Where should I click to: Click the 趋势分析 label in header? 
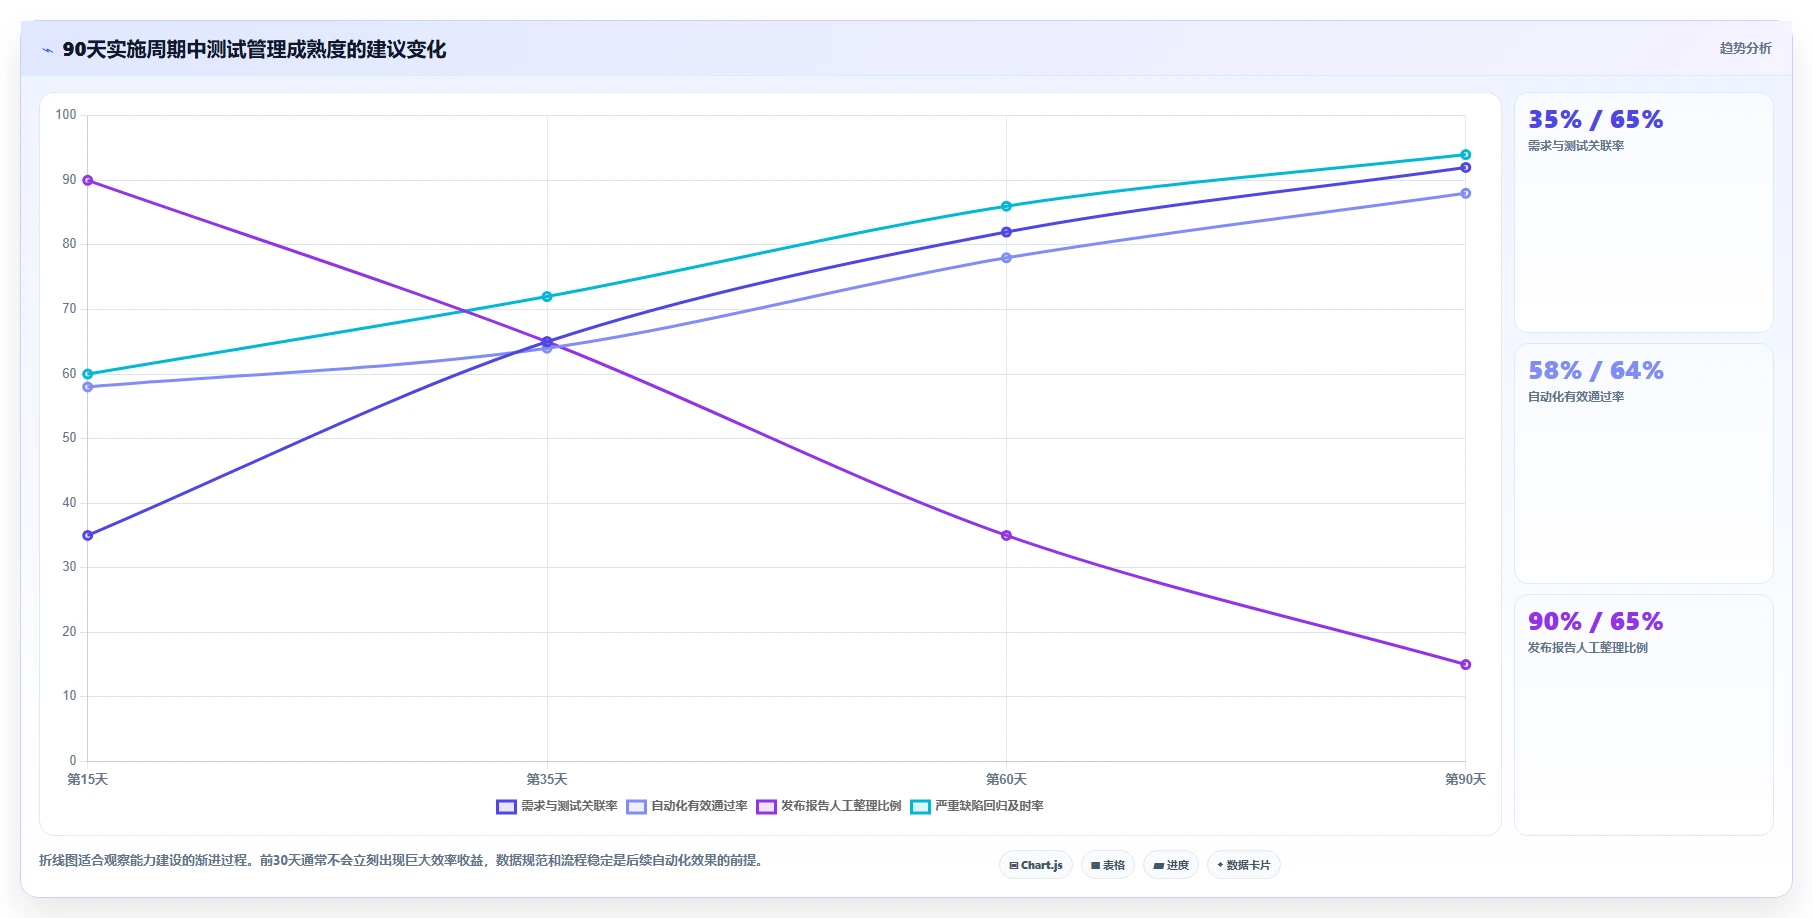(x=1745, y=48)
